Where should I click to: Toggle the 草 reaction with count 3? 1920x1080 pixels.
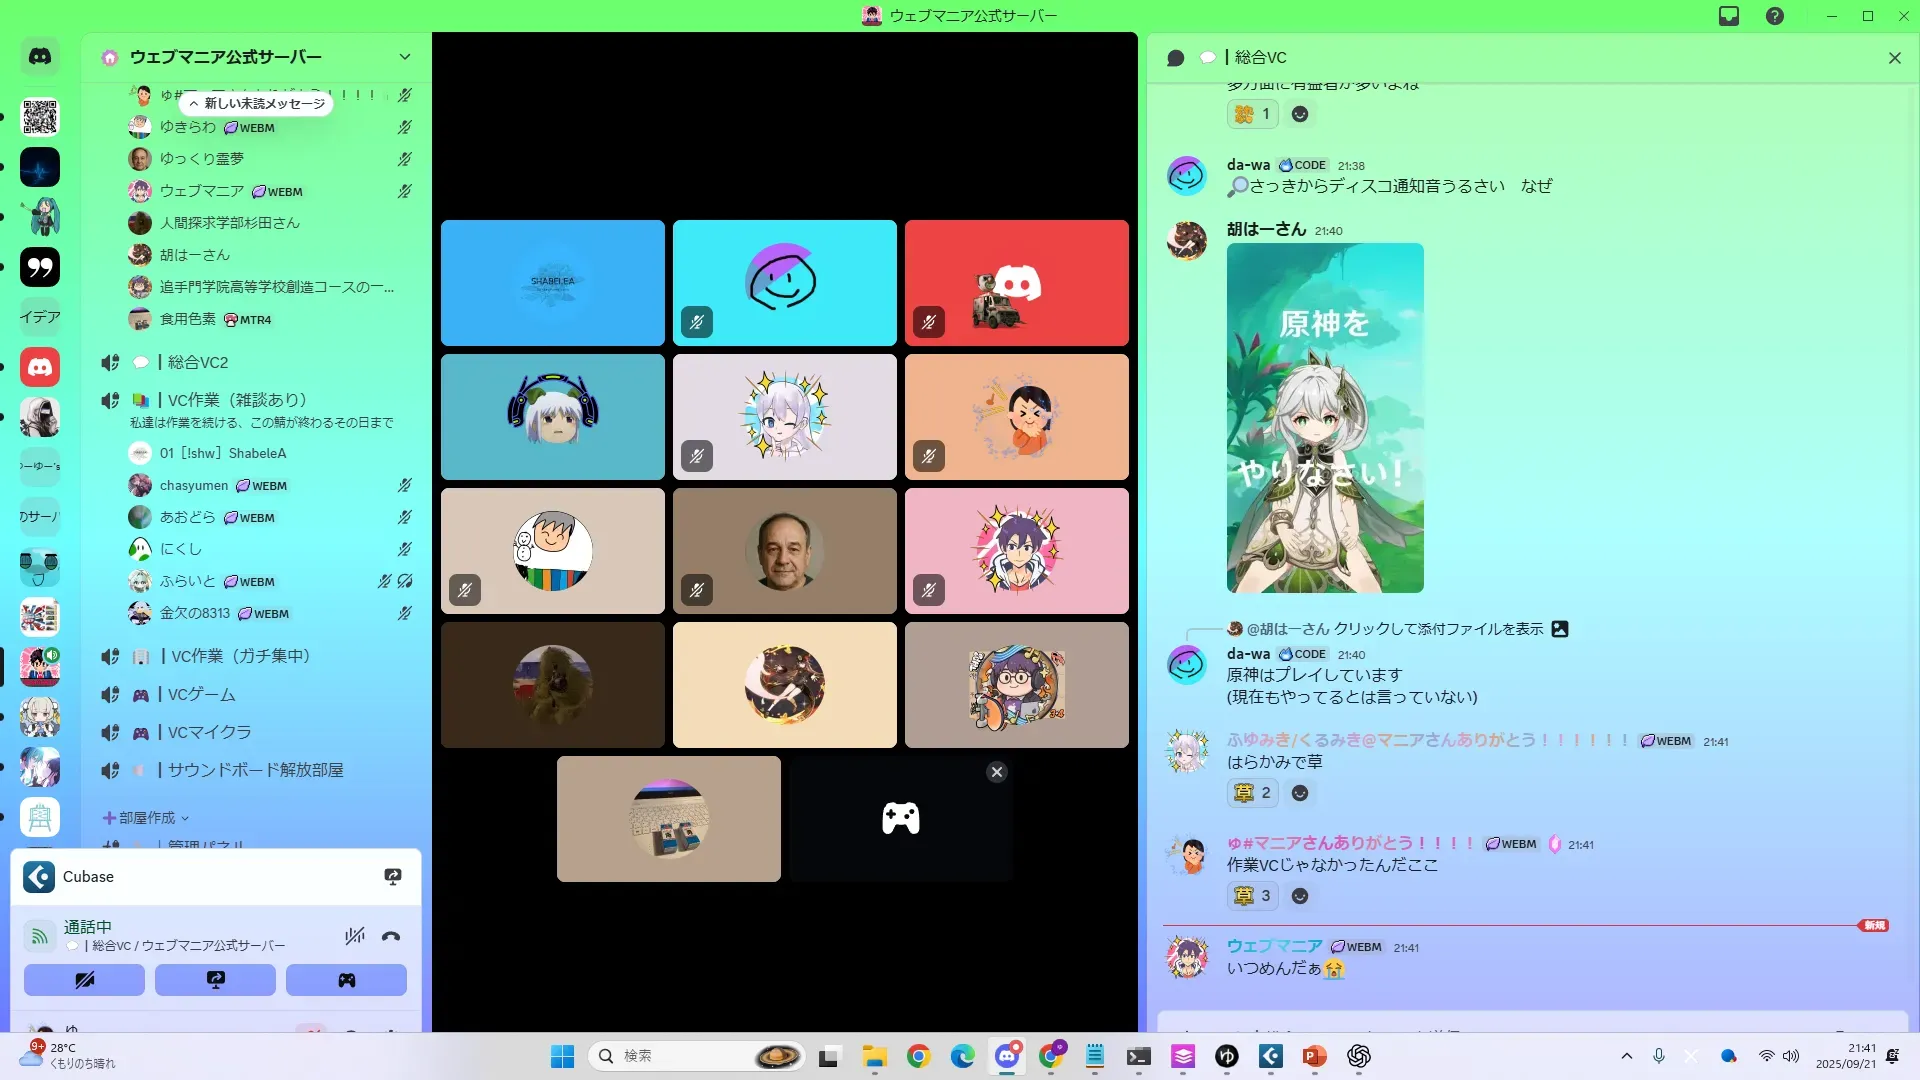(1252, 896)
